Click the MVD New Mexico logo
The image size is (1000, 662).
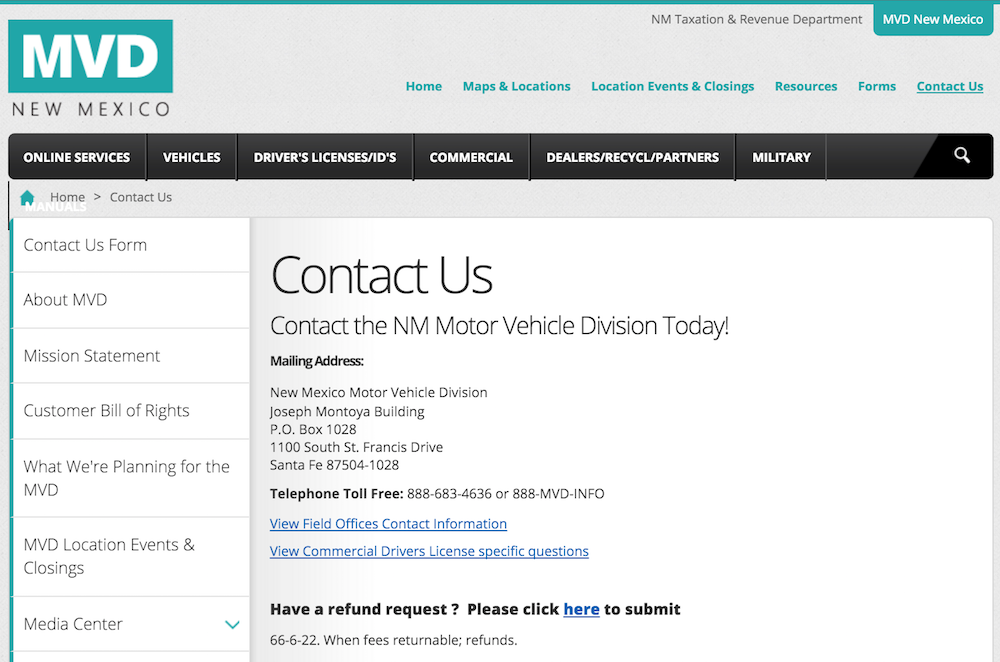(91, 68)
